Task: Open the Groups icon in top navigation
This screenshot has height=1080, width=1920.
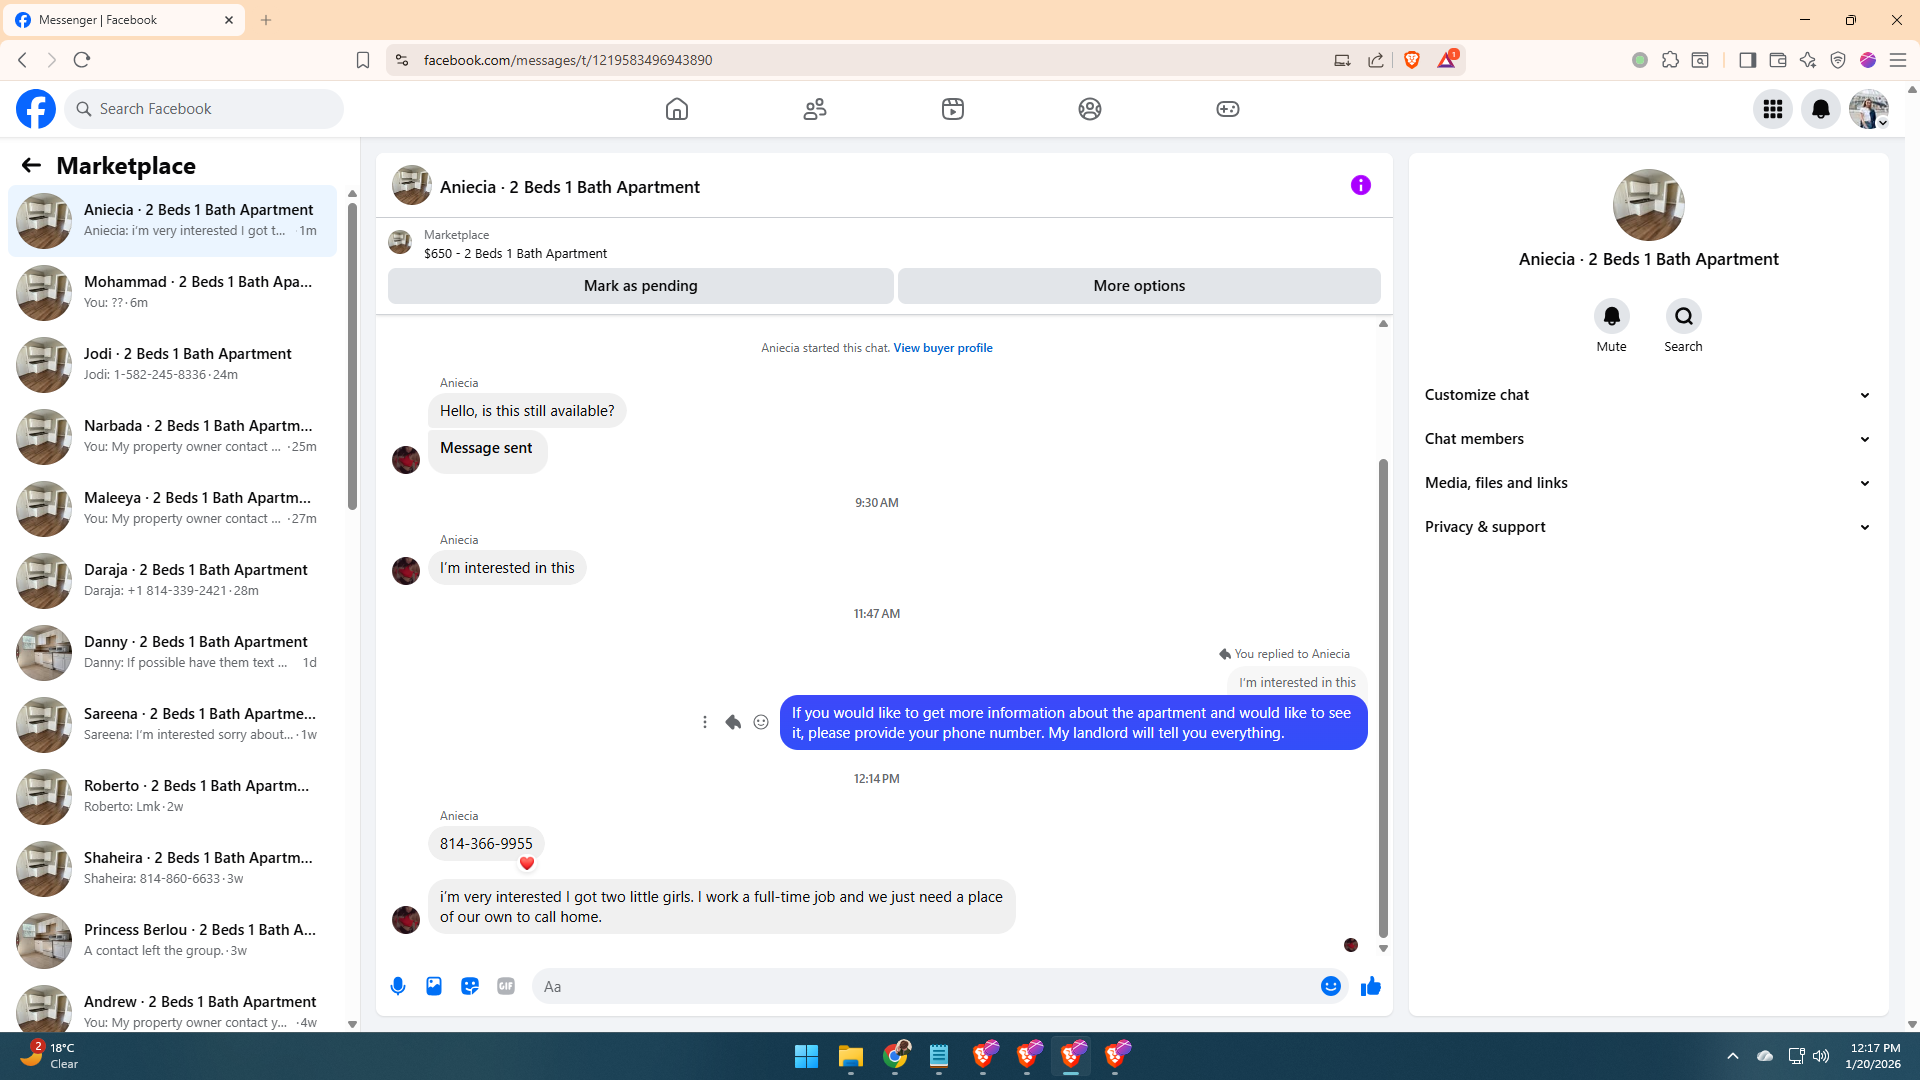Action: [x=1090, y=109]
